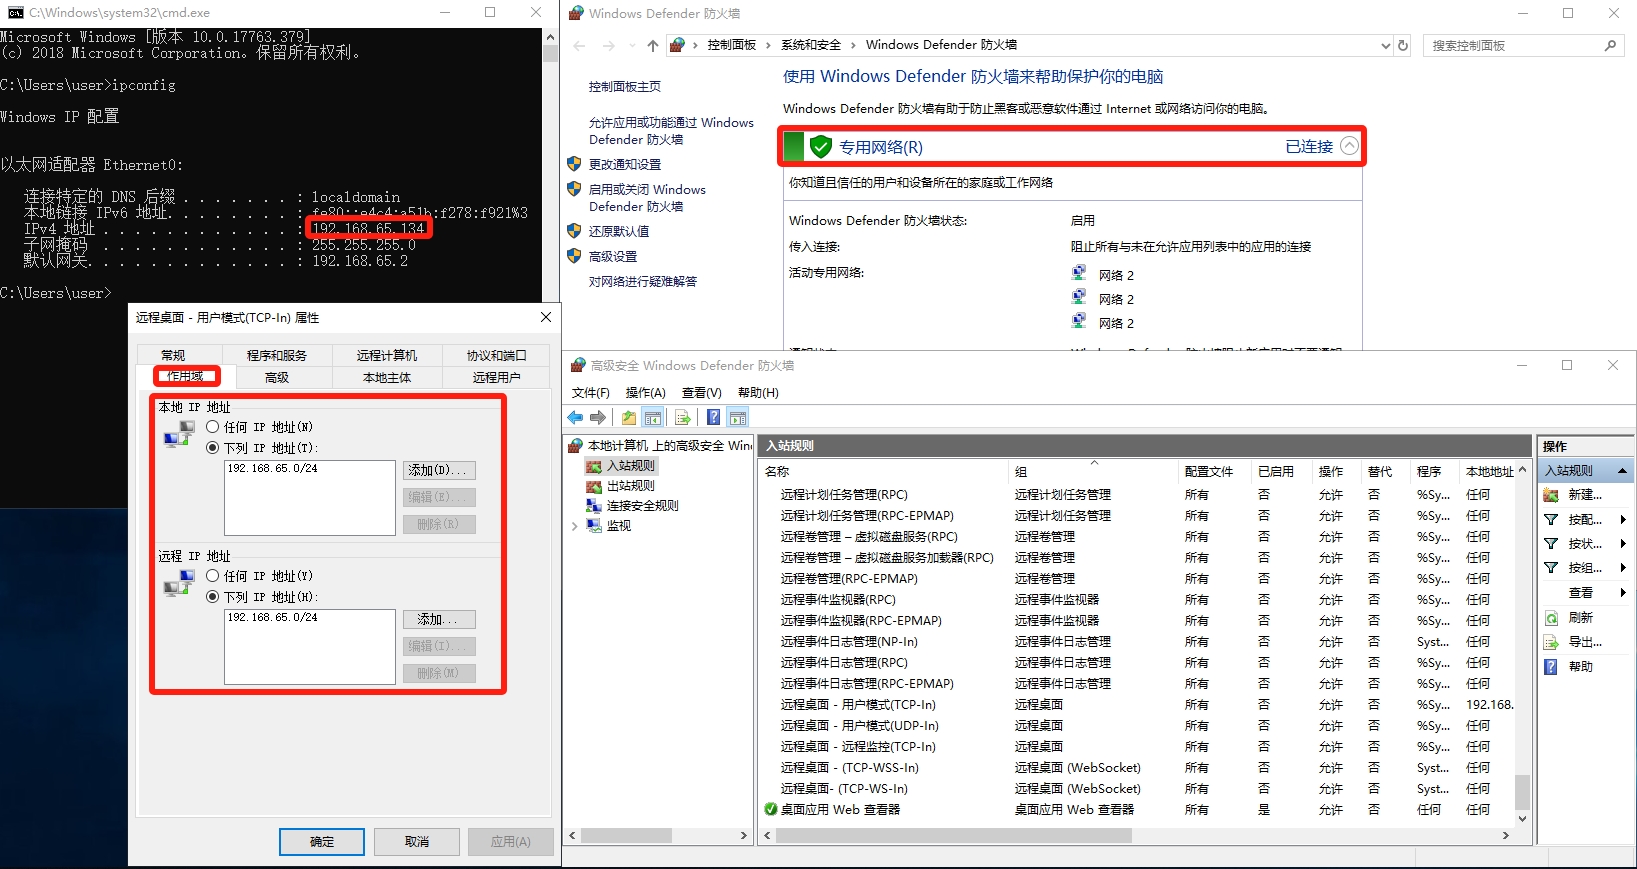Switch to 远程计算机 tab
This screenshot has height=869, width=1637.
[x=387, y=356]
